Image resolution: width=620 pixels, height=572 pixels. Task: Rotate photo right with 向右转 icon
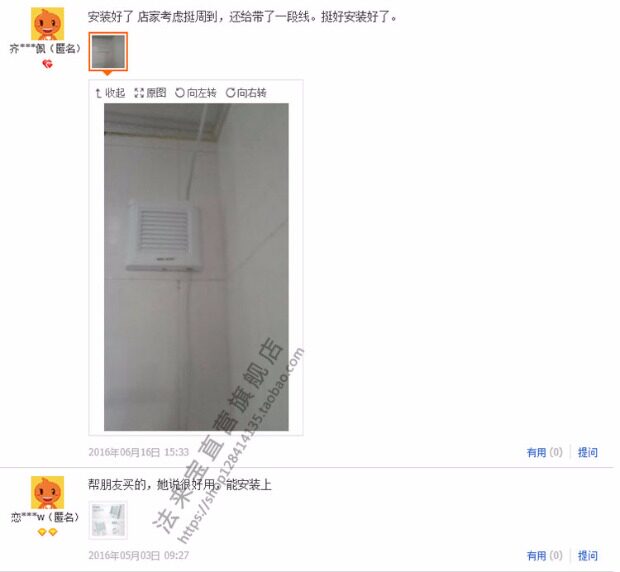tap(246, 93)
